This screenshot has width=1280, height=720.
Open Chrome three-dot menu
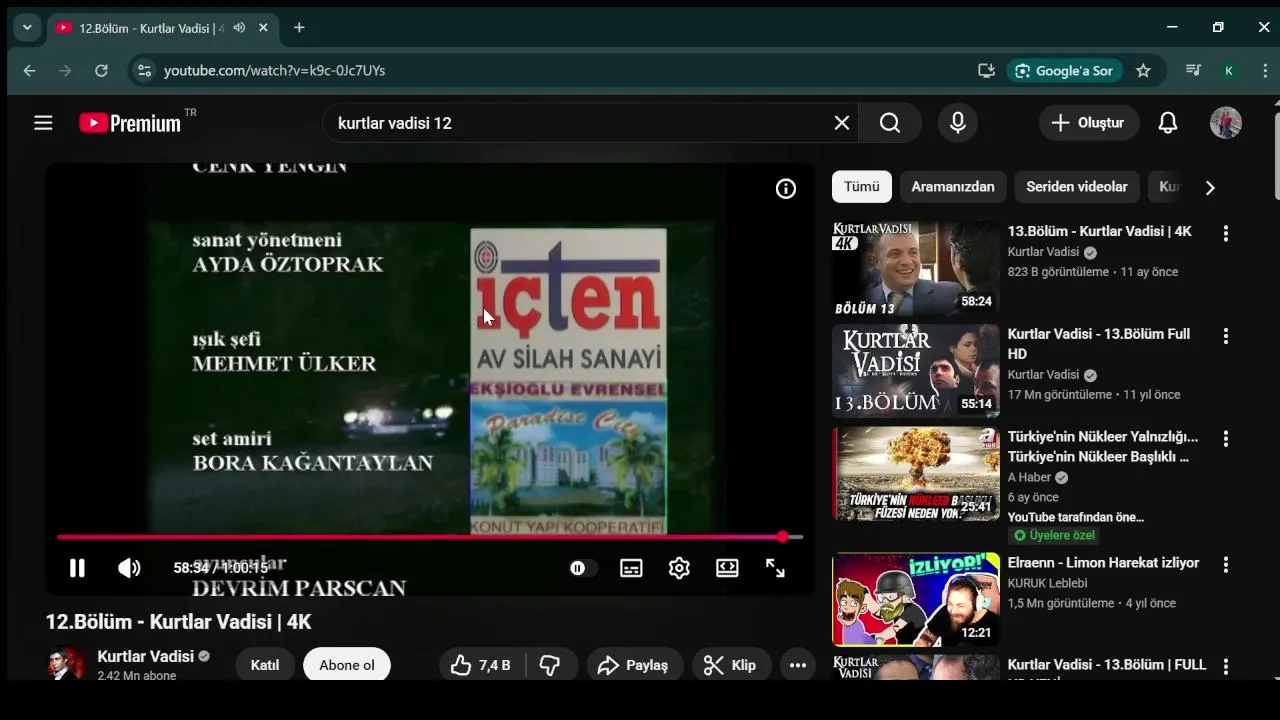coord(1266,70)
